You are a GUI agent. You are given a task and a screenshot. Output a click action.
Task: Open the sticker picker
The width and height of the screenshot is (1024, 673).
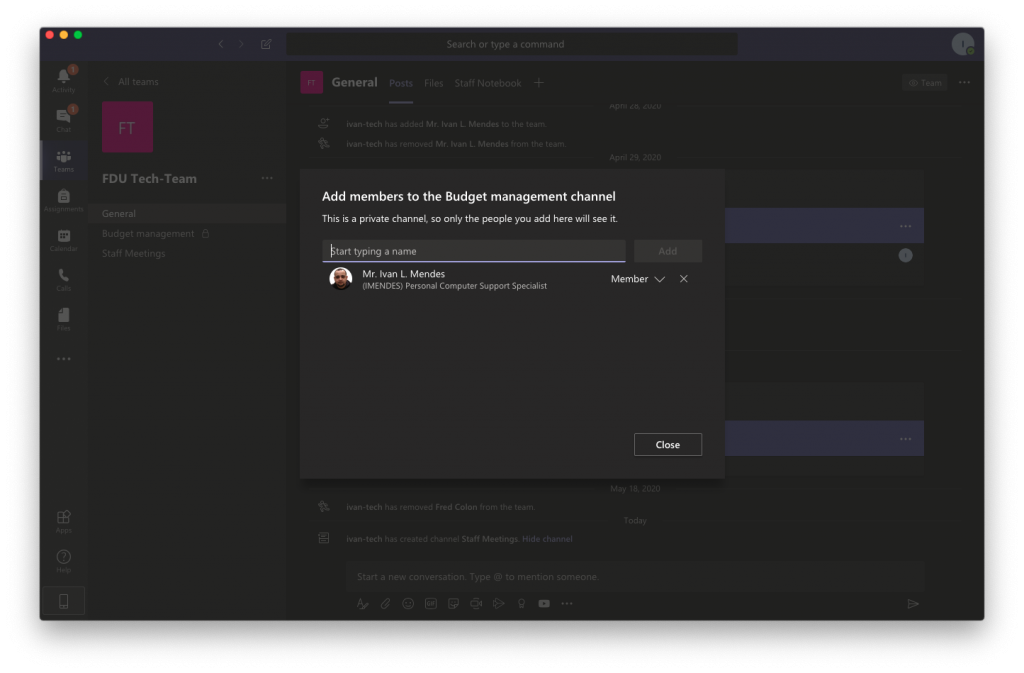453,604
